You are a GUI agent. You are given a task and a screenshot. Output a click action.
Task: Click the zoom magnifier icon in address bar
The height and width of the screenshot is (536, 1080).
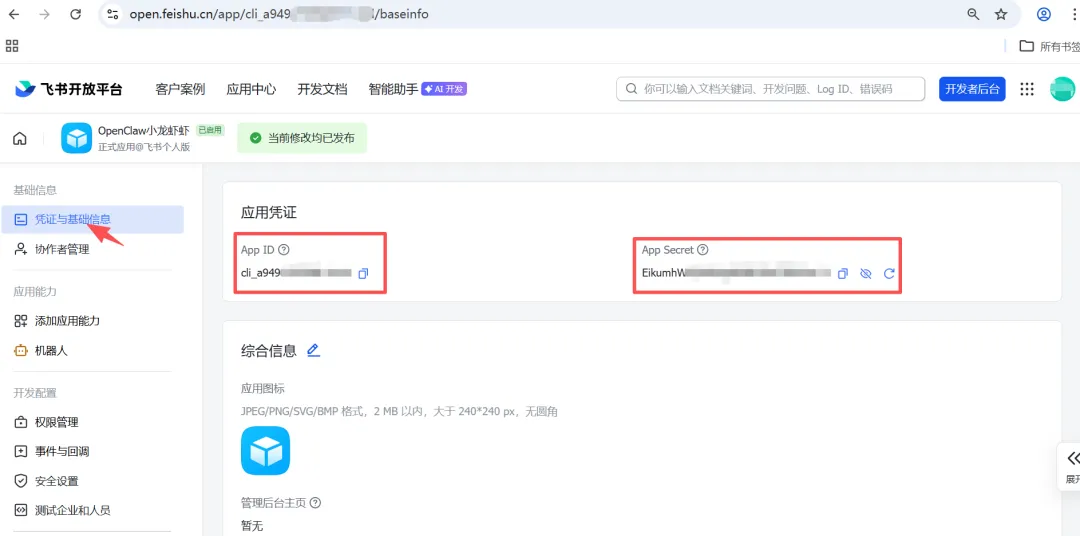click(973, 14)
